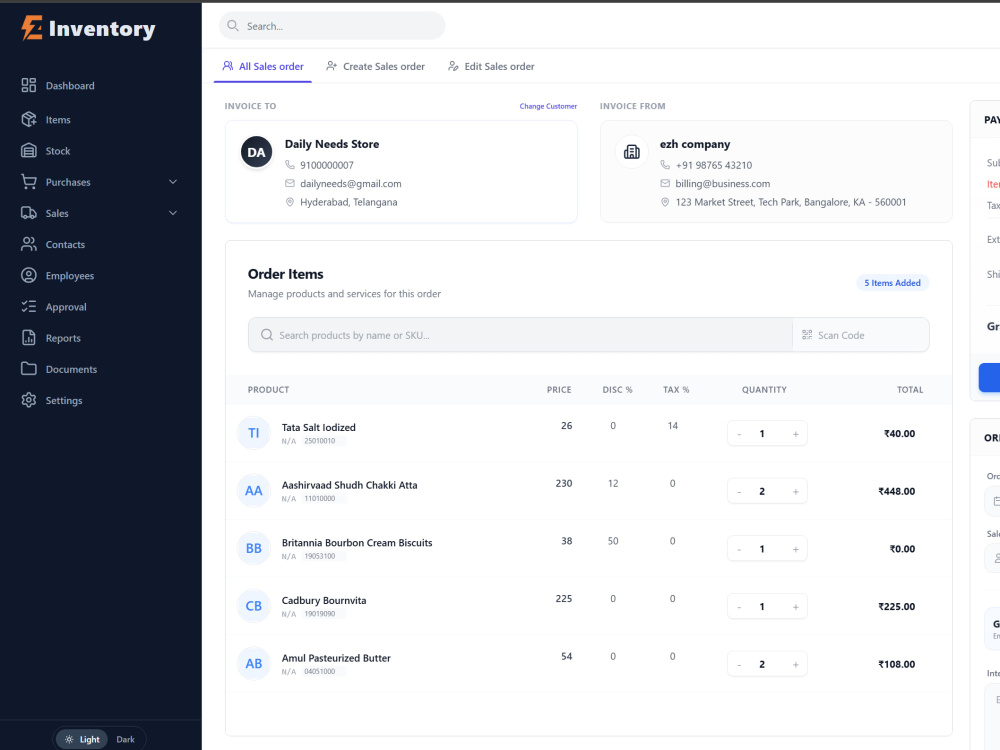The height and width of the screenshot is (750, 1000).
Task: Click the CB avatar for Cadbury Bournvita
Action: (x=254, y=606)
